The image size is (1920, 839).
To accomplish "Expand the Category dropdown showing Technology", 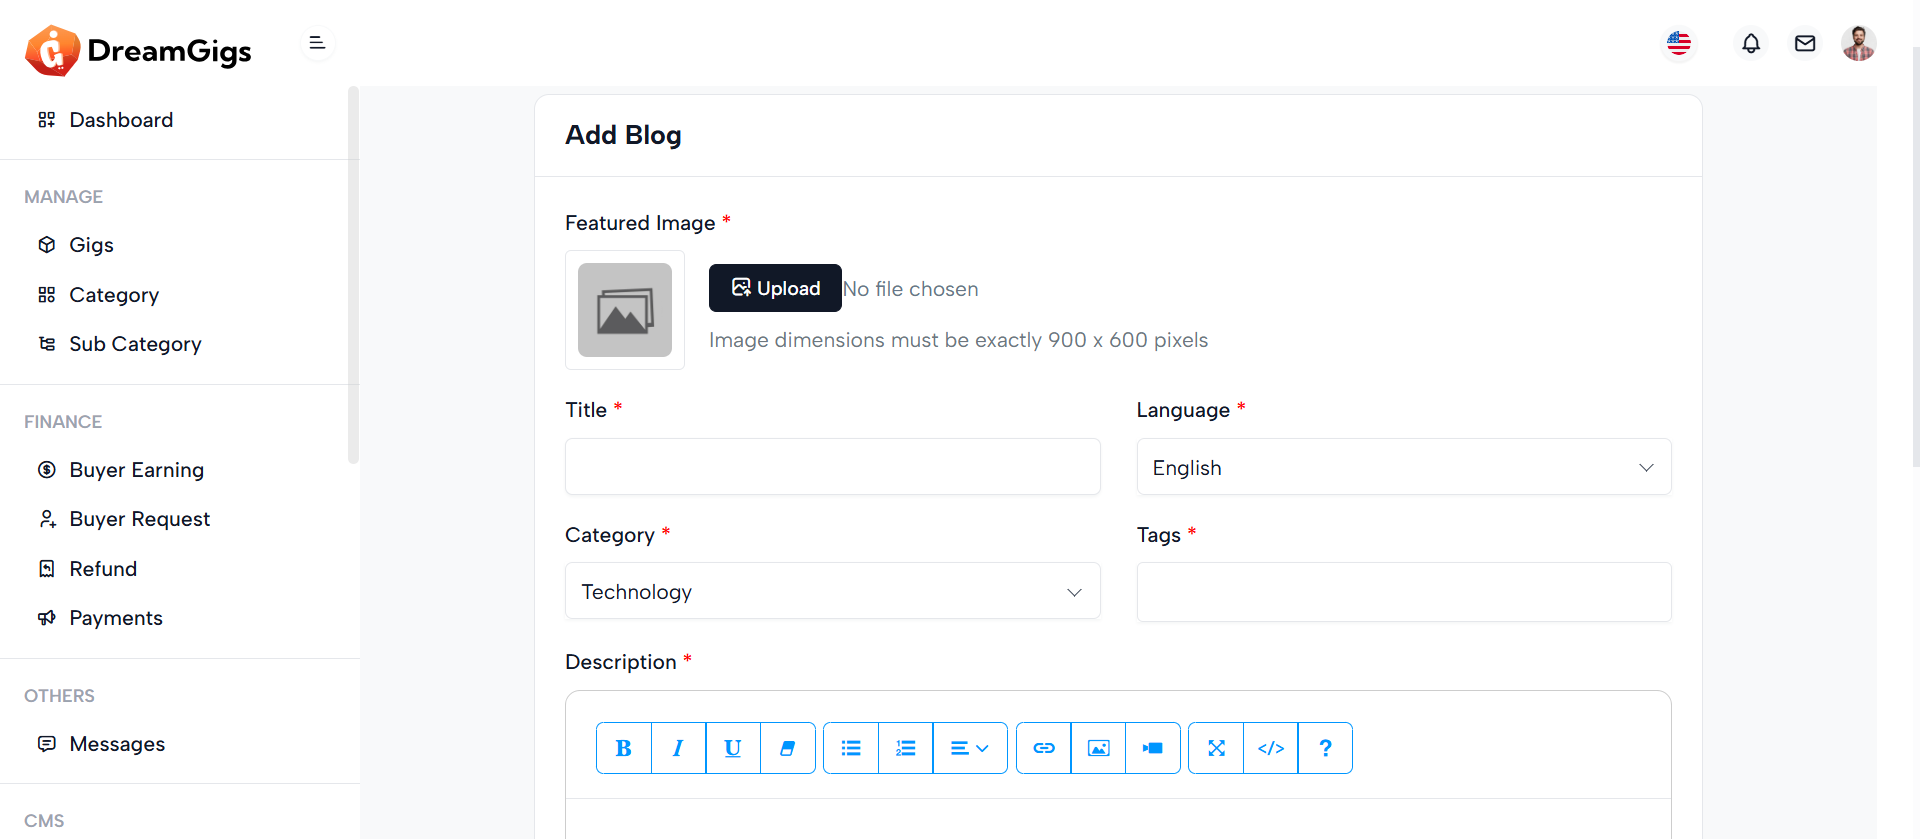I will click(x=832, y=591).
